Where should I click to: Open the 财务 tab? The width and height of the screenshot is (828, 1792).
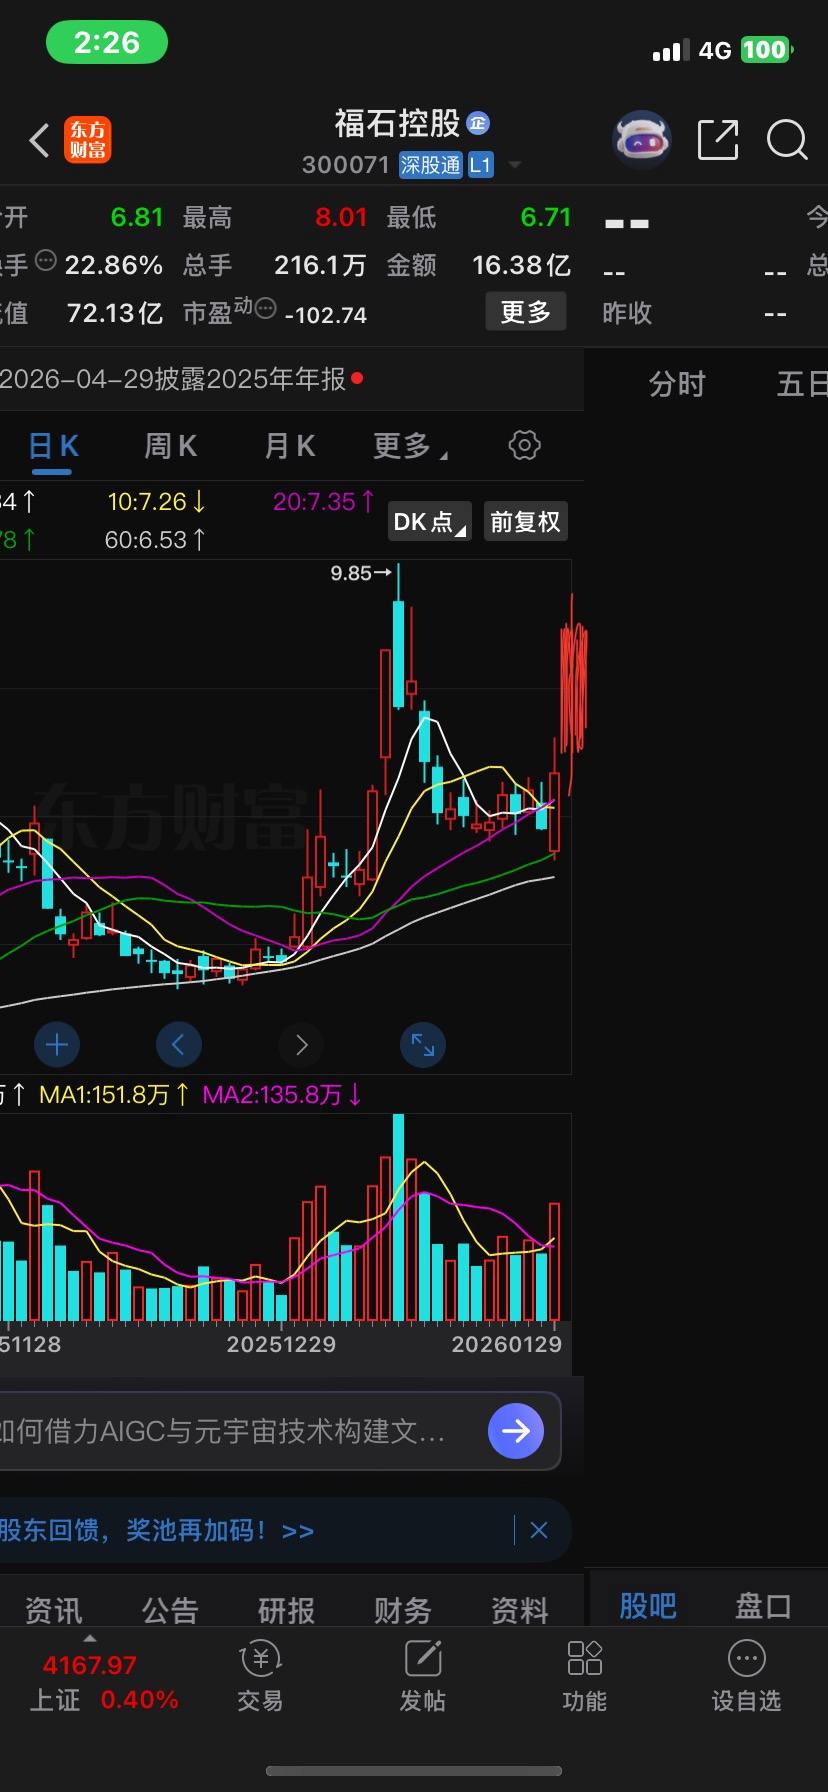point(403,1610)
